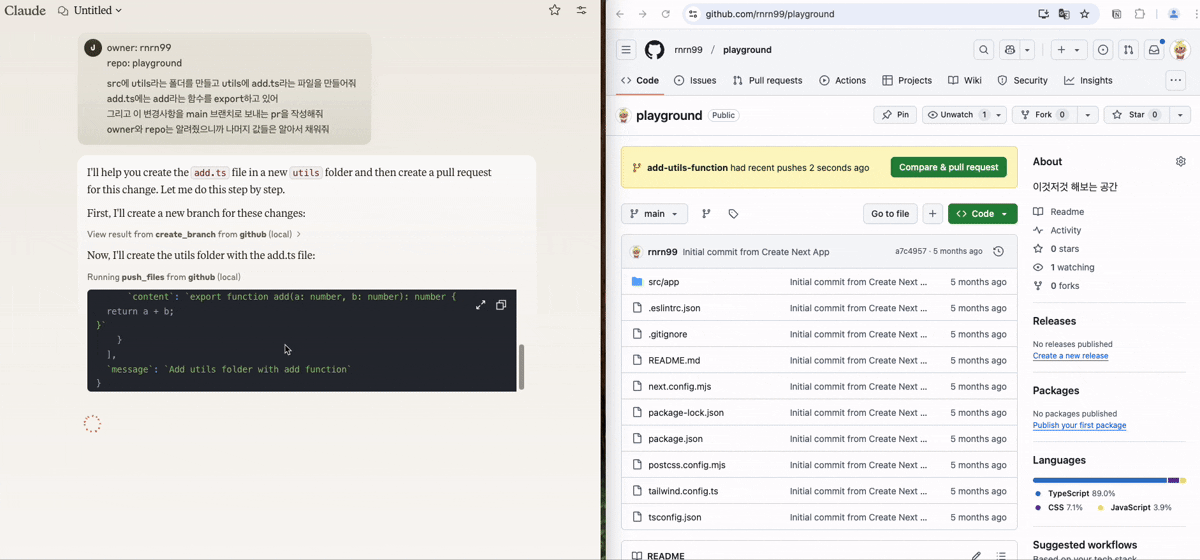
Task: Star the Claude conversation
Action: (555, 10)
